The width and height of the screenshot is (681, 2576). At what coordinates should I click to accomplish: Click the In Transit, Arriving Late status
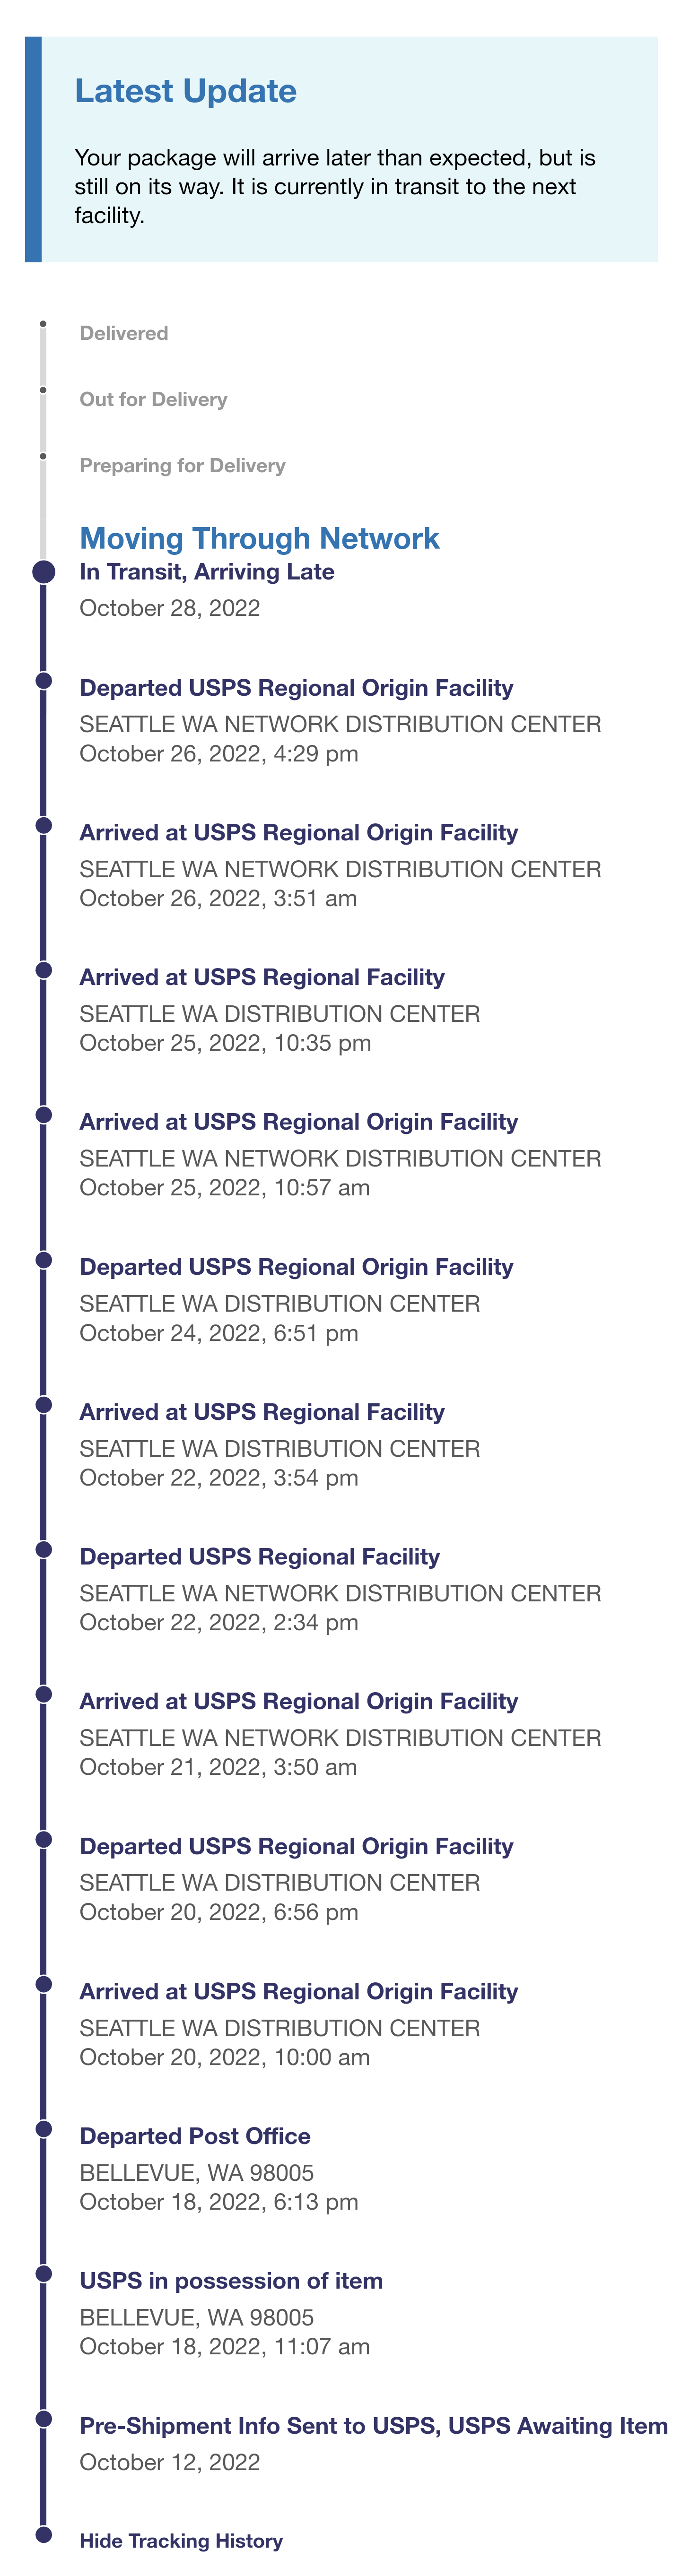[207, 572]
